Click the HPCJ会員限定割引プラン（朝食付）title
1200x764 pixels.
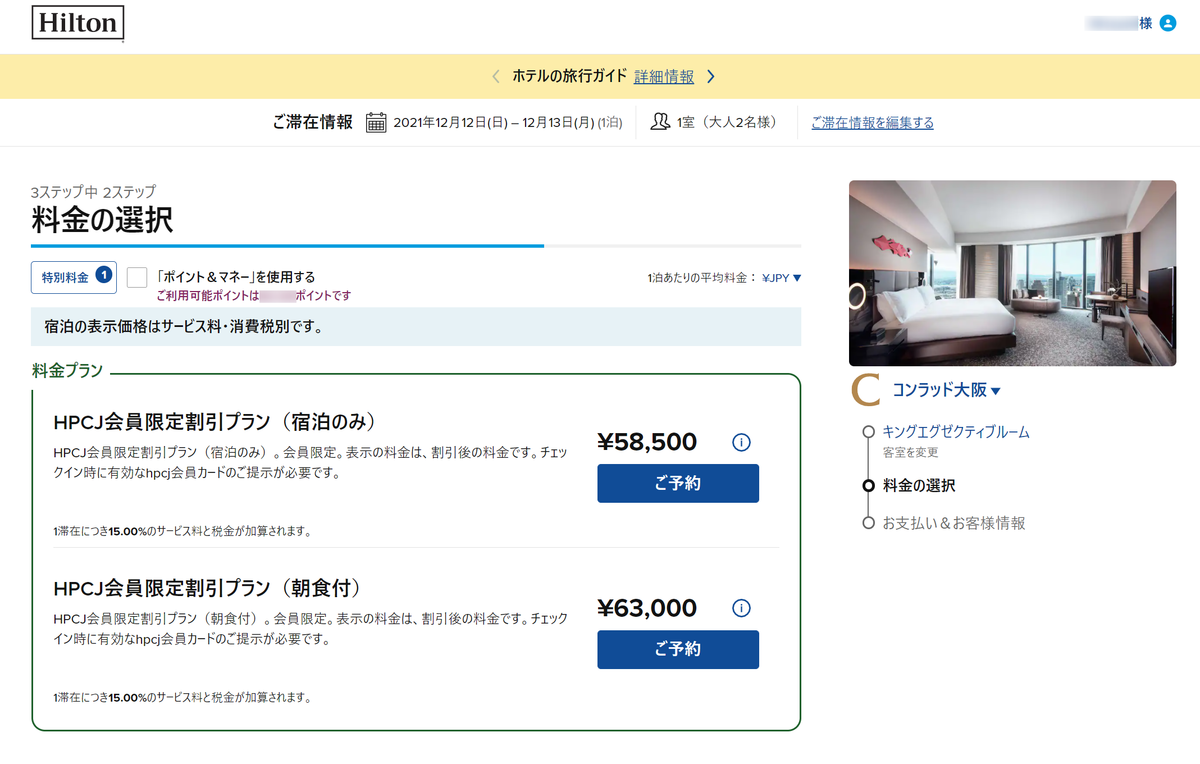coord(207,587)
